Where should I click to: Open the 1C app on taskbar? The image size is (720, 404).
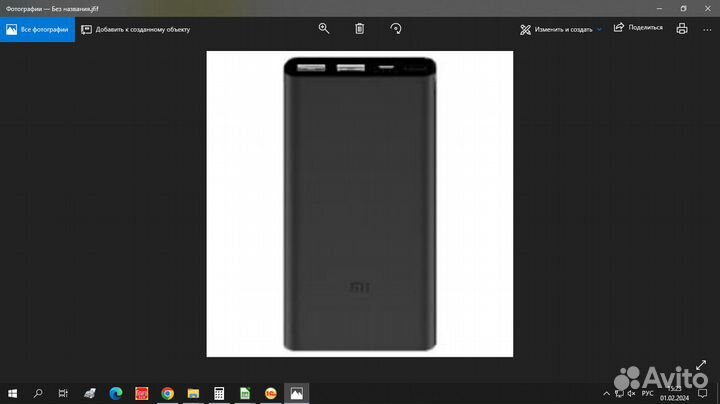(x=270, y=393)
